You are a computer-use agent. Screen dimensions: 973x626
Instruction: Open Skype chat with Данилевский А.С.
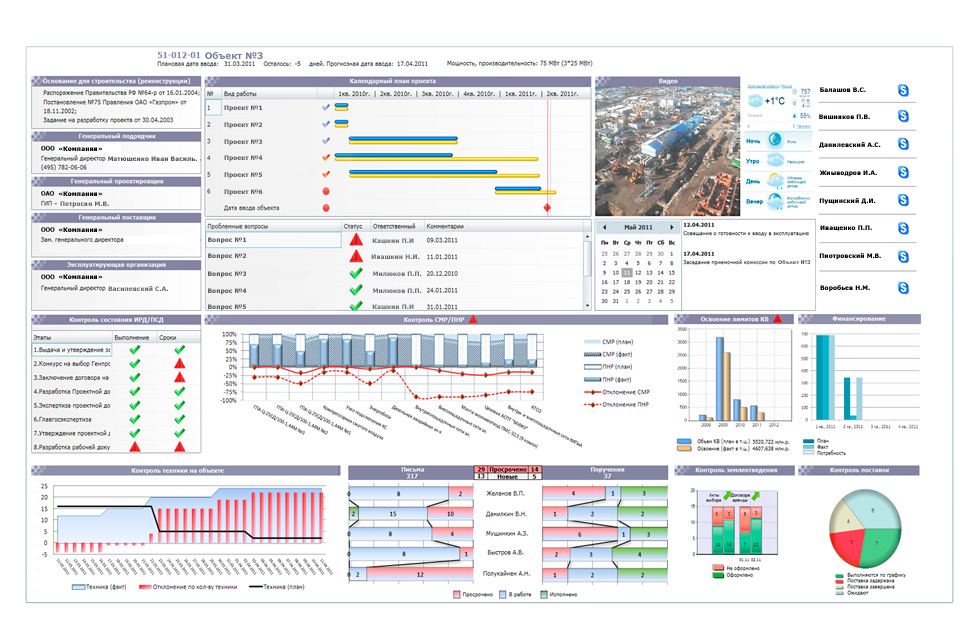pyautogui.click(x=903, y=144)
